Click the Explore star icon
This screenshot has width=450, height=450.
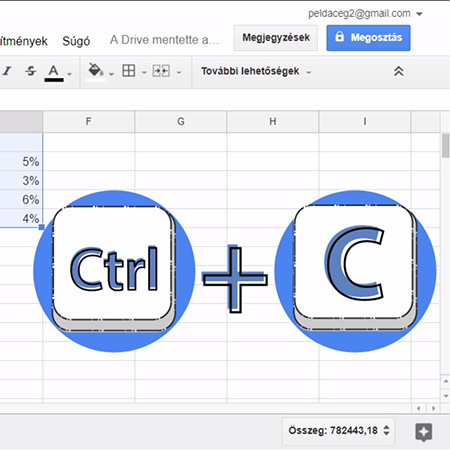424,432
